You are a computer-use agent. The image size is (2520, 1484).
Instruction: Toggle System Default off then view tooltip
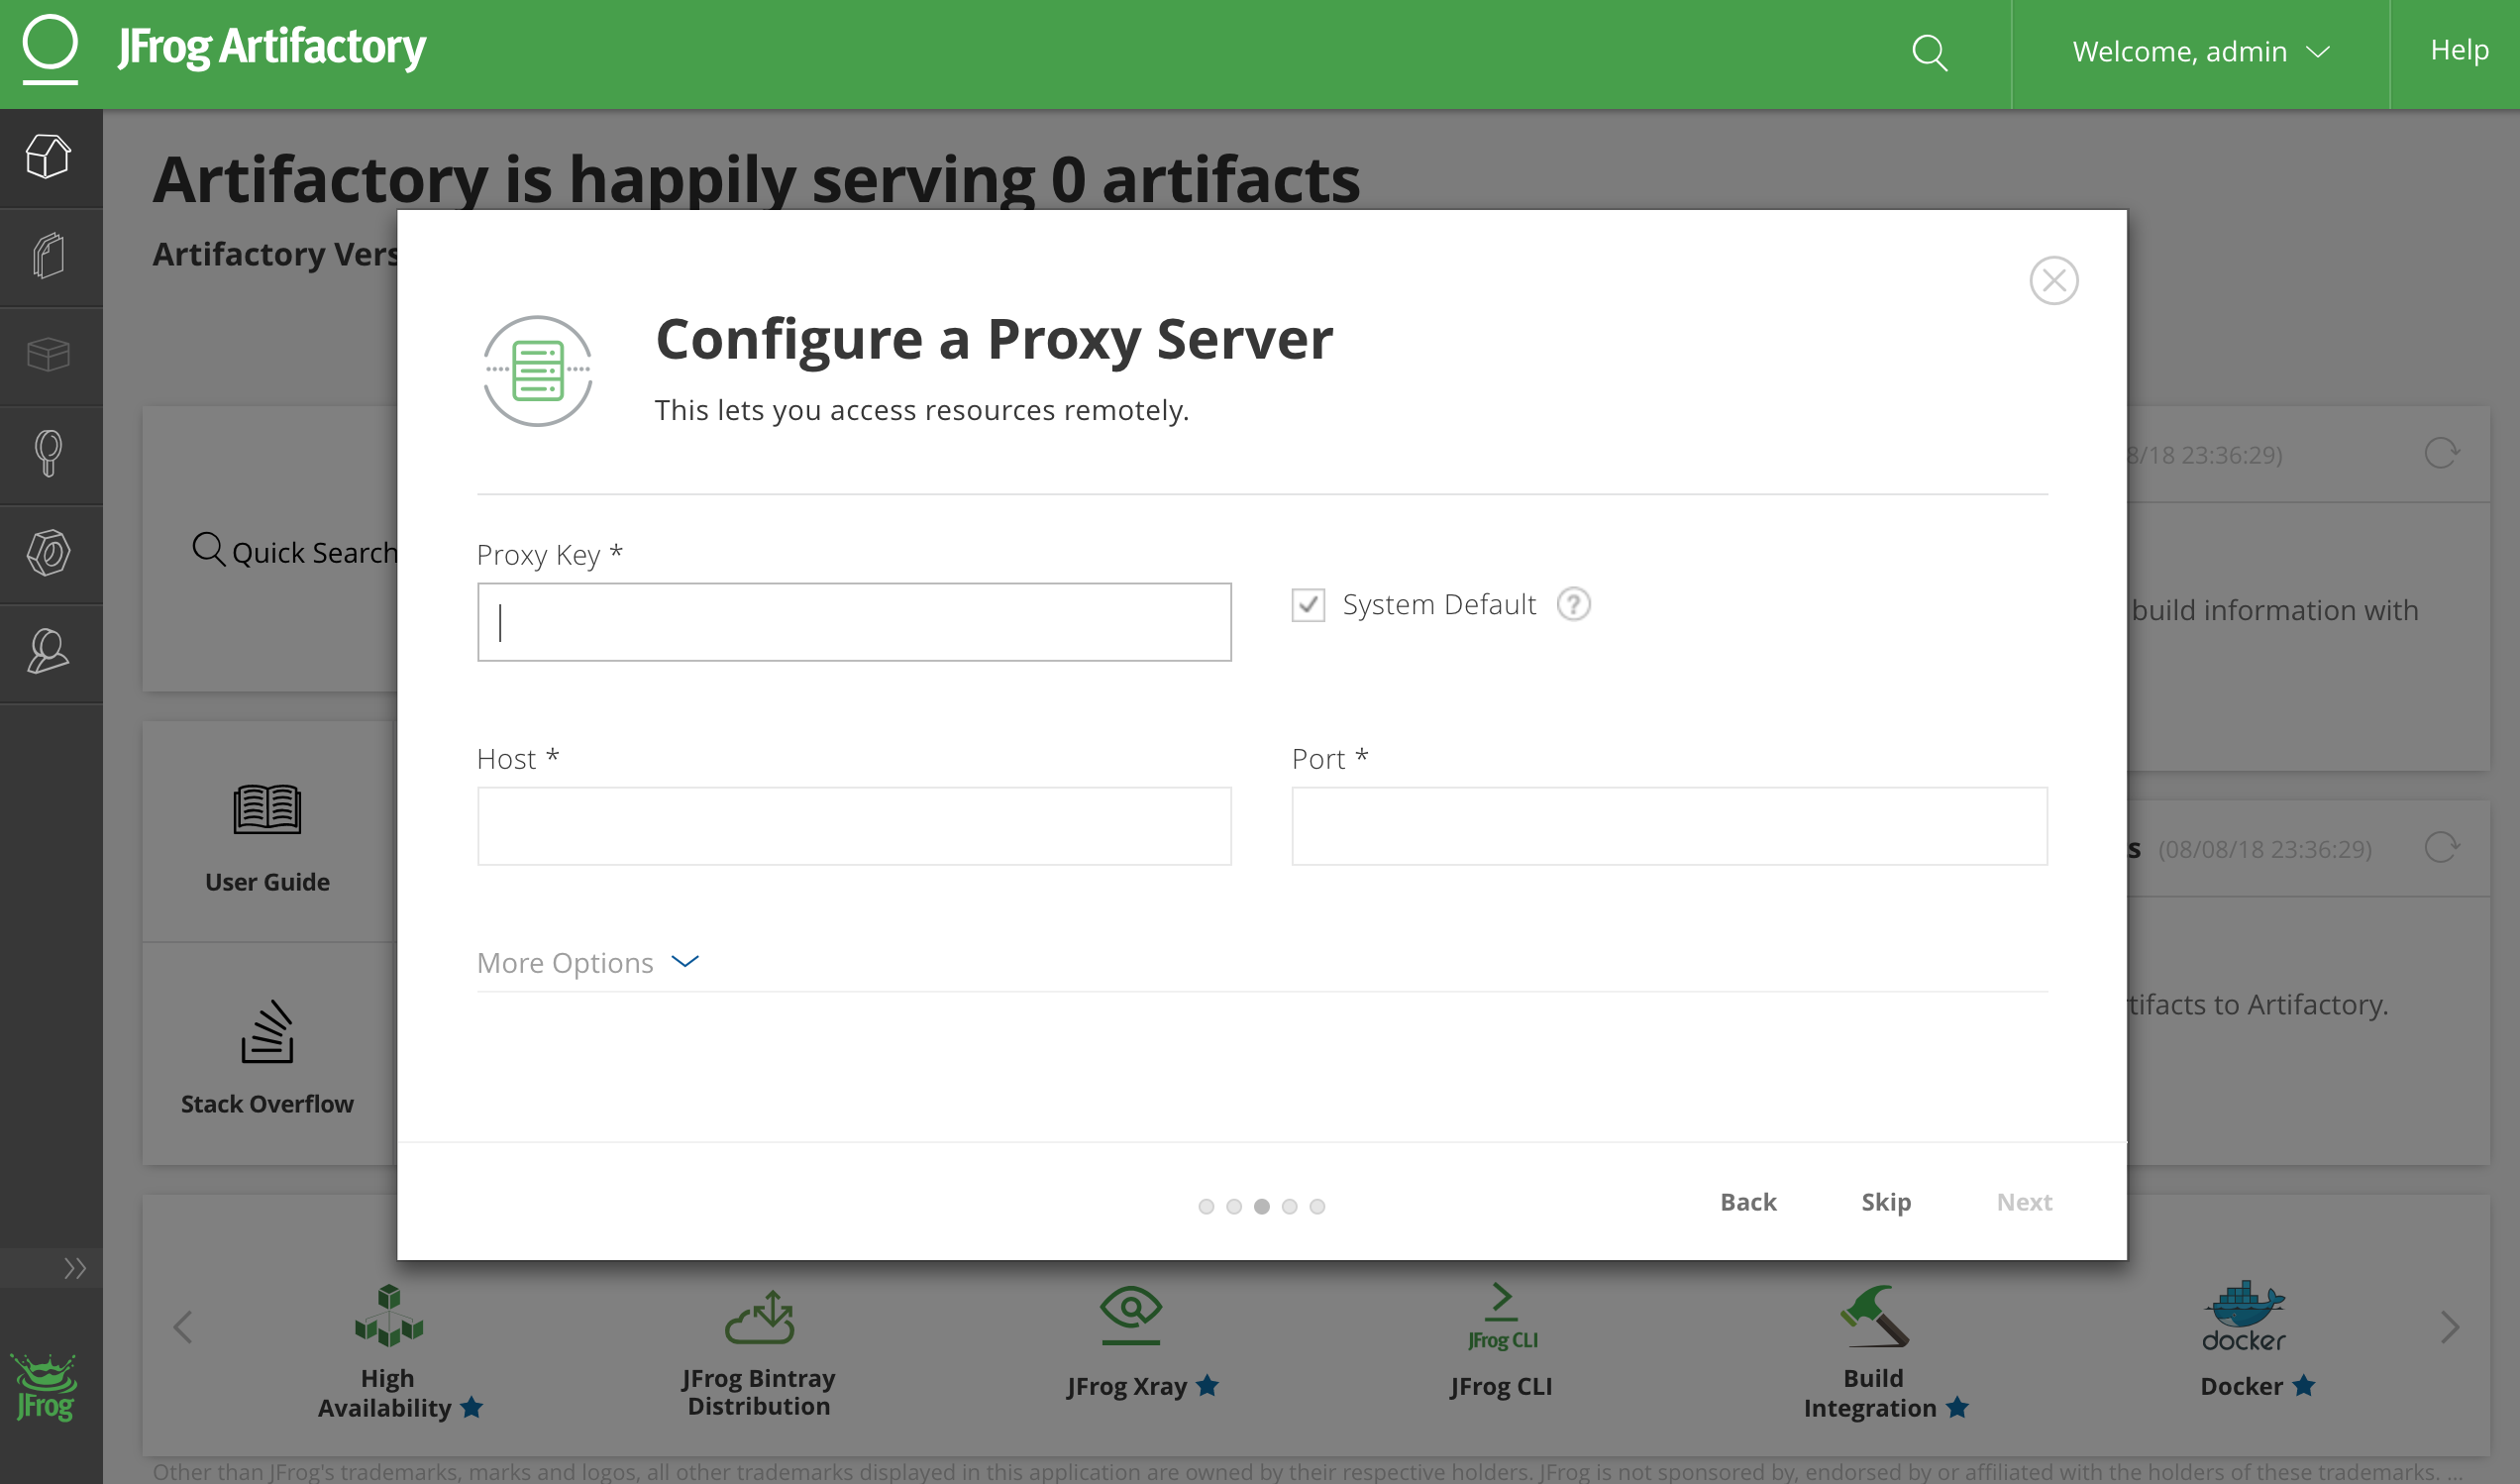tap(1307, 604)
